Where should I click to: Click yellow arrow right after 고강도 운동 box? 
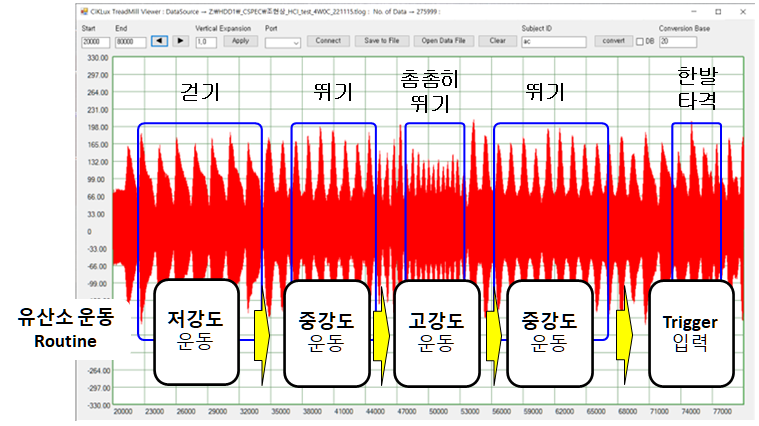click(493, 333)
